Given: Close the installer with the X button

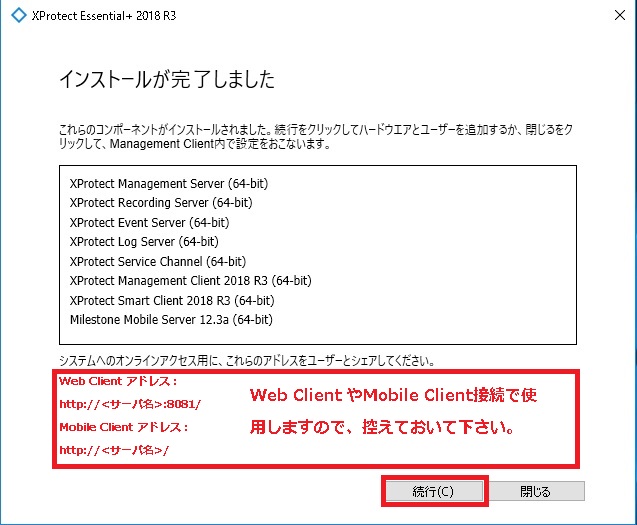Looking at the screenshot, I should (x=620, y=15).
